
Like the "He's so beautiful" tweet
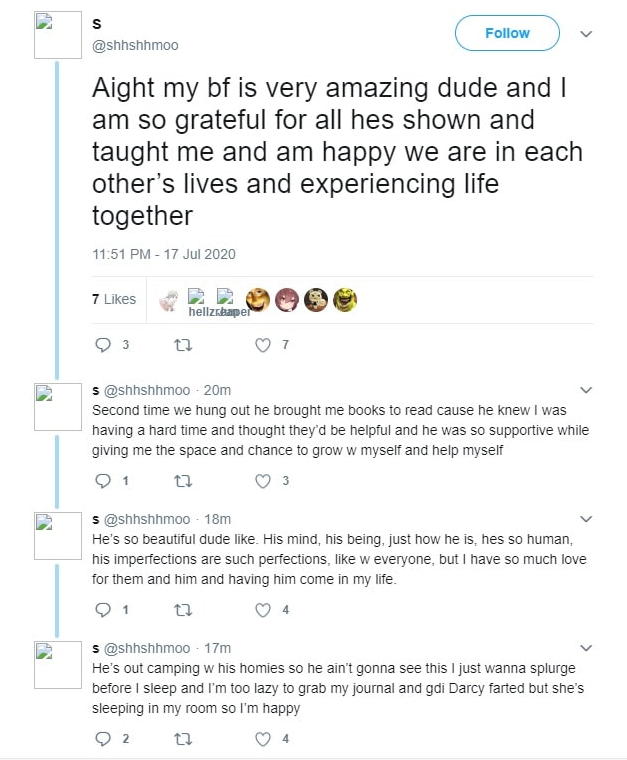(264, 610)
